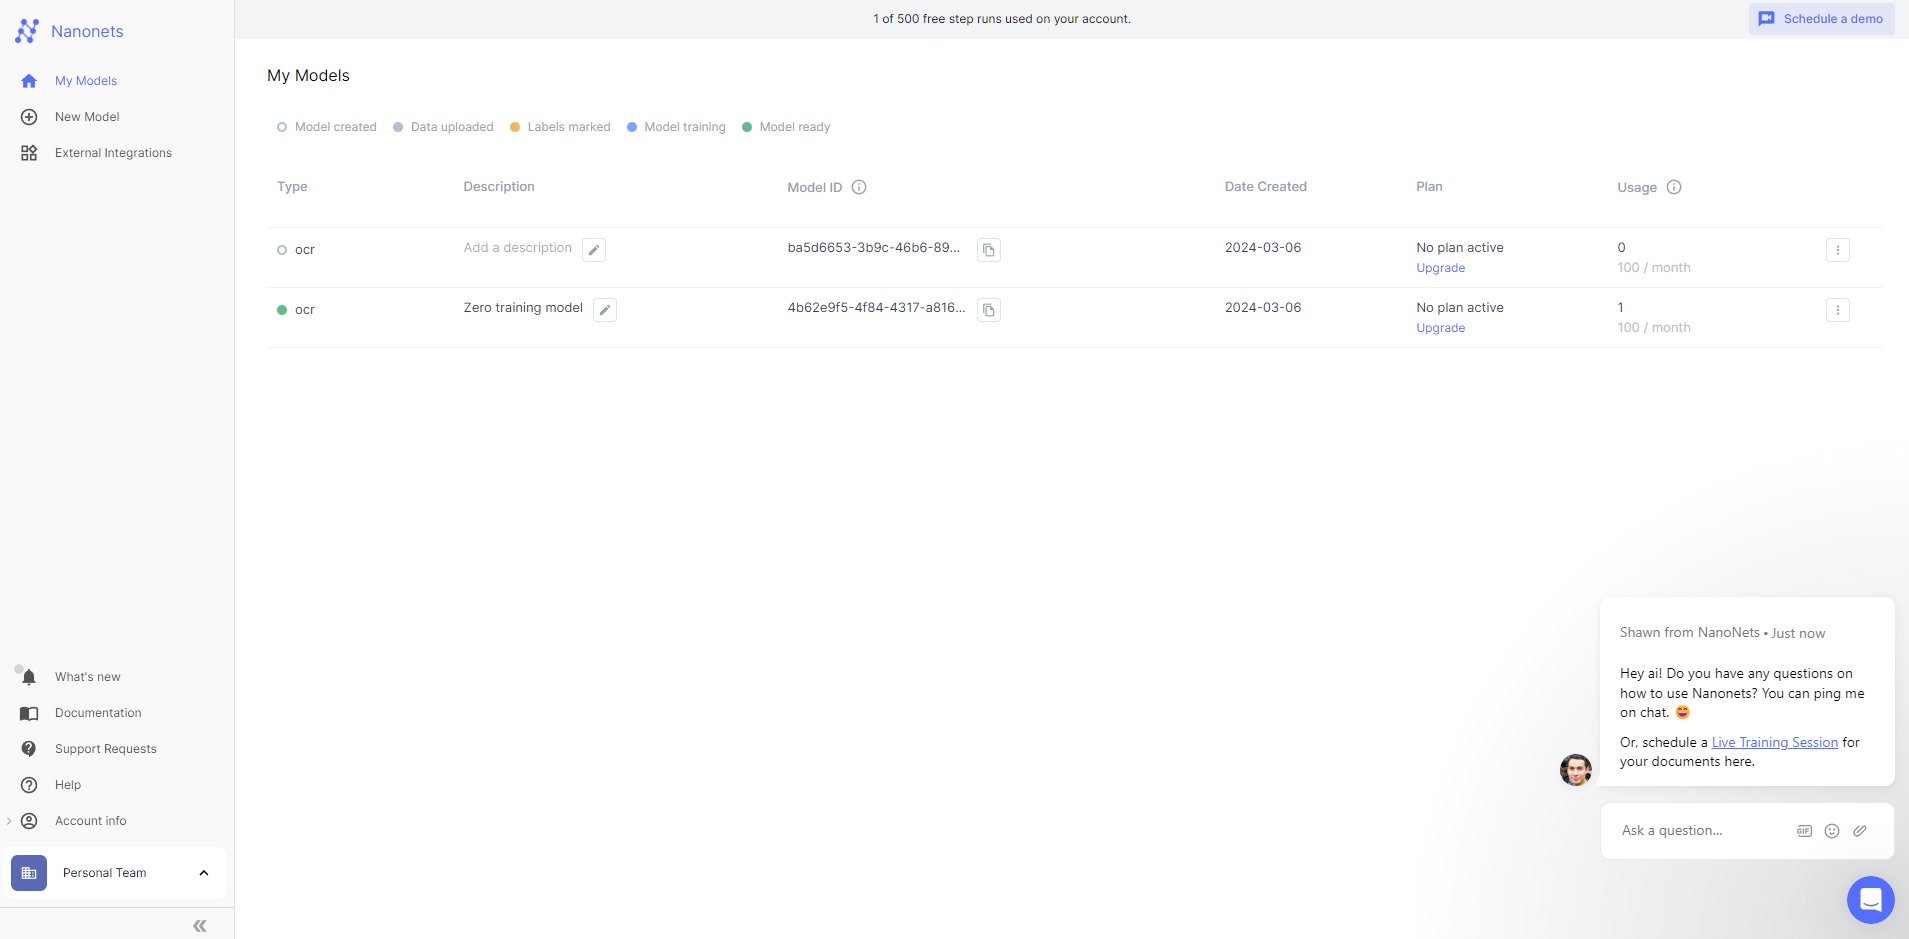Copy model ID starting 4b62e9f5
Image resolution: width=1909 pixels, height=939 pixels.
(989, 310)
